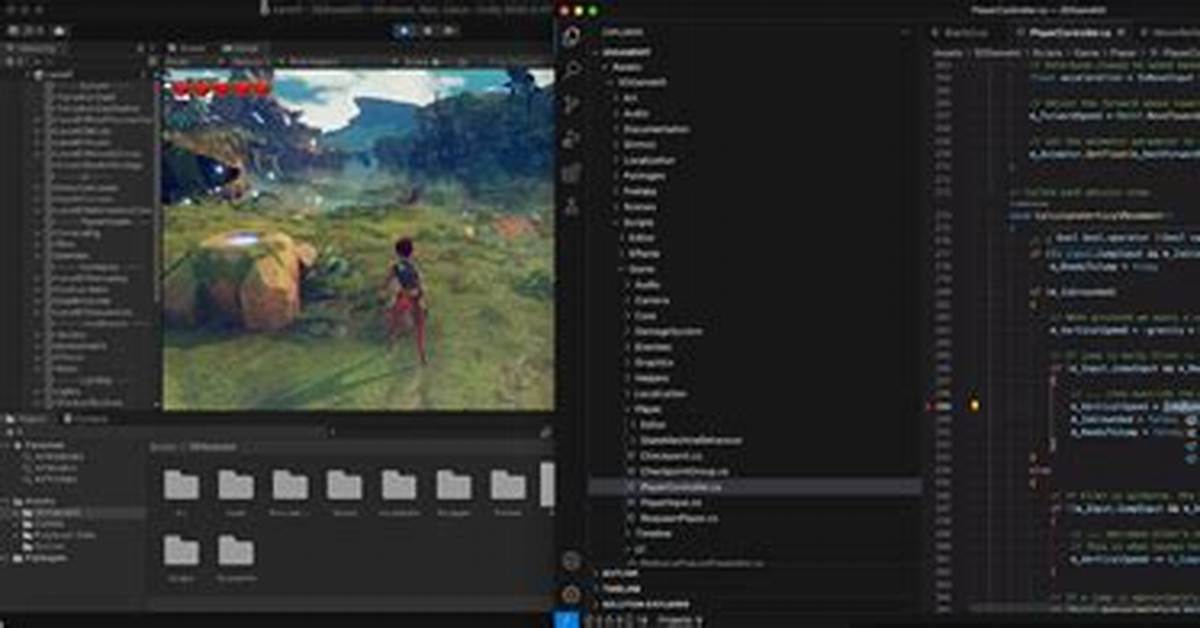Select PlayerController.cs in Explorer tree
Image resolution: width=1200 pixels, height=628 pixels.
coord(755,486)
